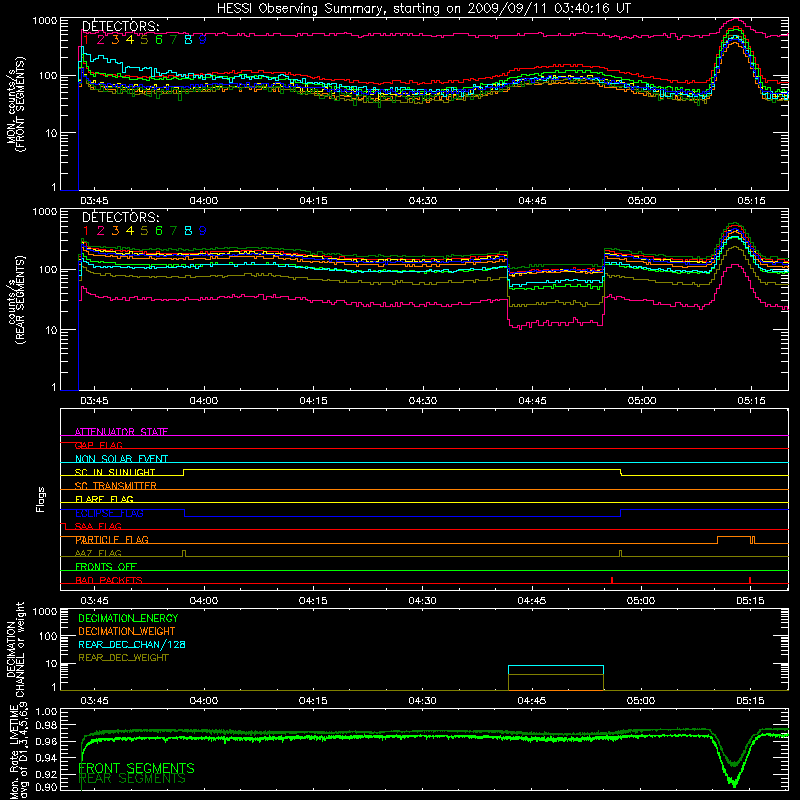This screenshot has height=800, width=800.
Task: Click the 10 value on rear segments axis
Action: click(x=50, y=330)
